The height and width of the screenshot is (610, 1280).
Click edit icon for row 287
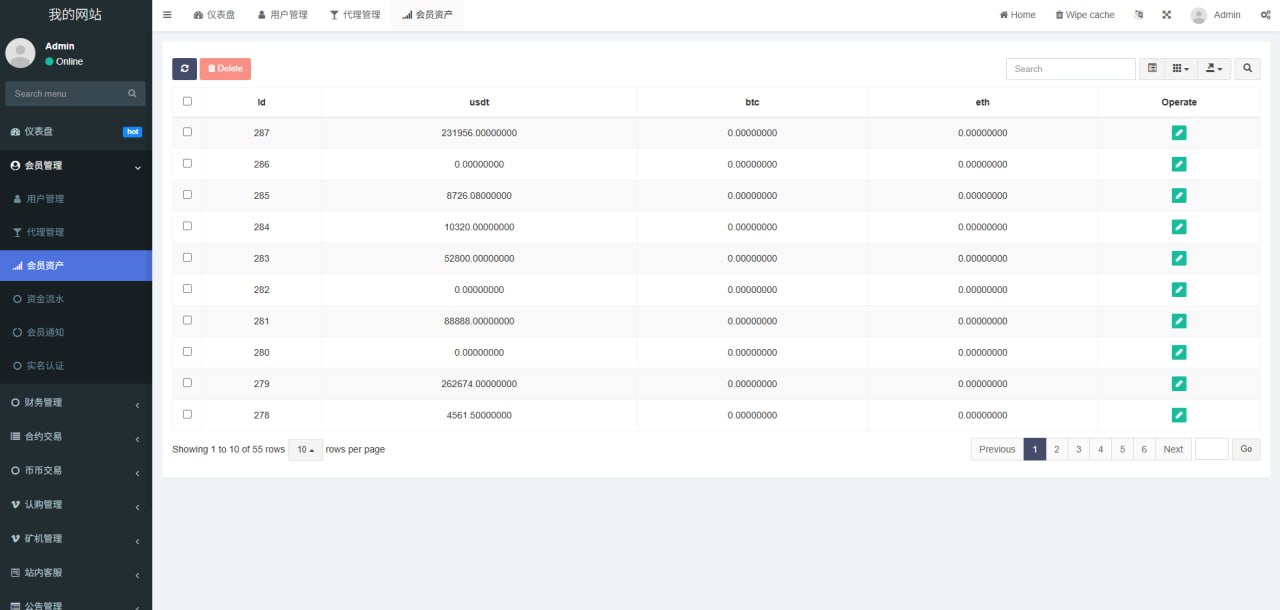coord(1178,133)
